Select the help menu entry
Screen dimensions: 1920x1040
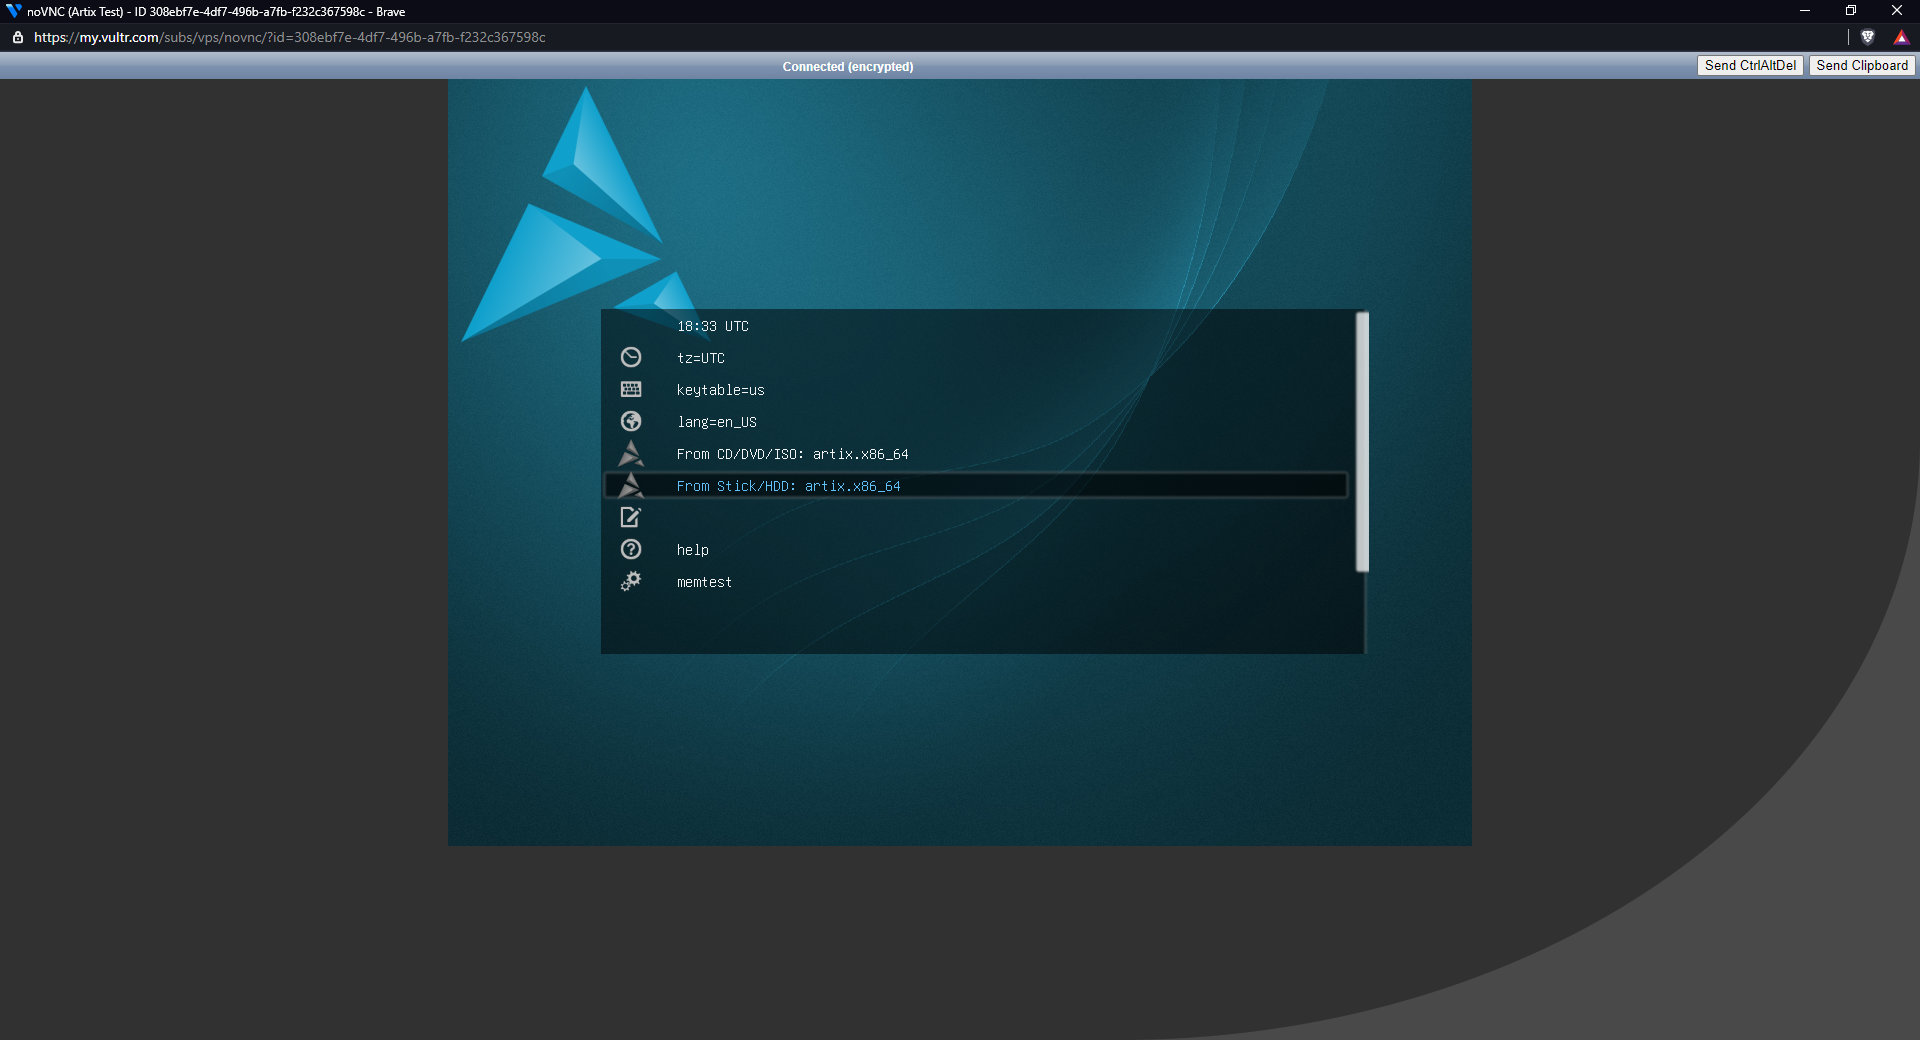(x=692, y=550)
